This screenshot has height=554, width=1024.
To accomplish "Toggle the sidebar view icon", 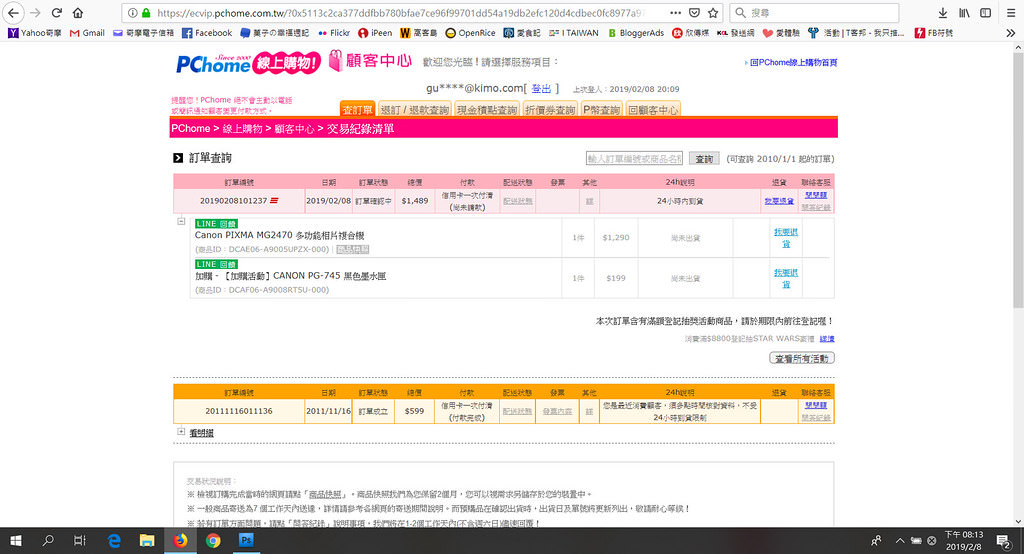I will [985, 12].
